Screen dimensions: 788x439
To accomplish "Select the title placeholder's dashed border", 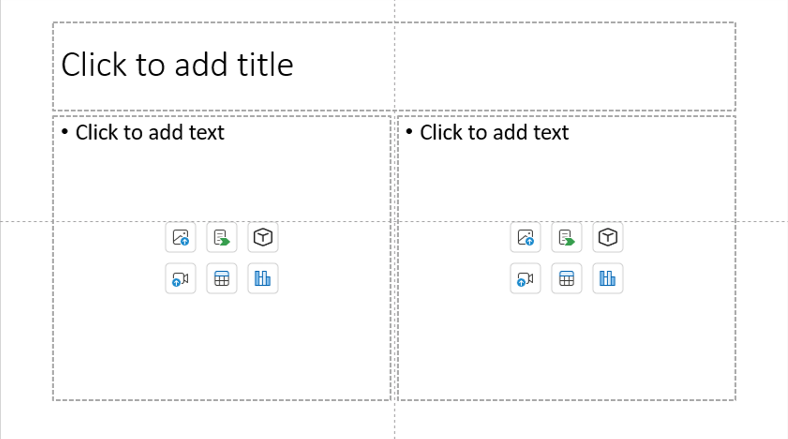I will (395, 23).
